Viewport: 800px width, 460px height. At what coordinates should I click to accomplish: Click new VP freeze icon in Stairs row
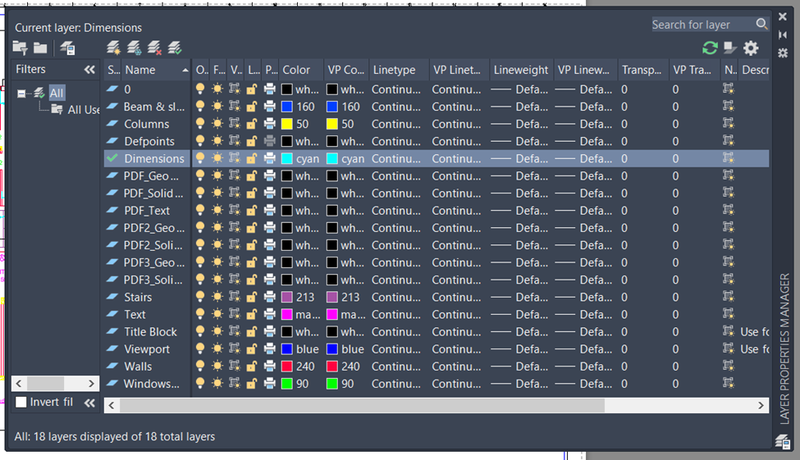728,297
